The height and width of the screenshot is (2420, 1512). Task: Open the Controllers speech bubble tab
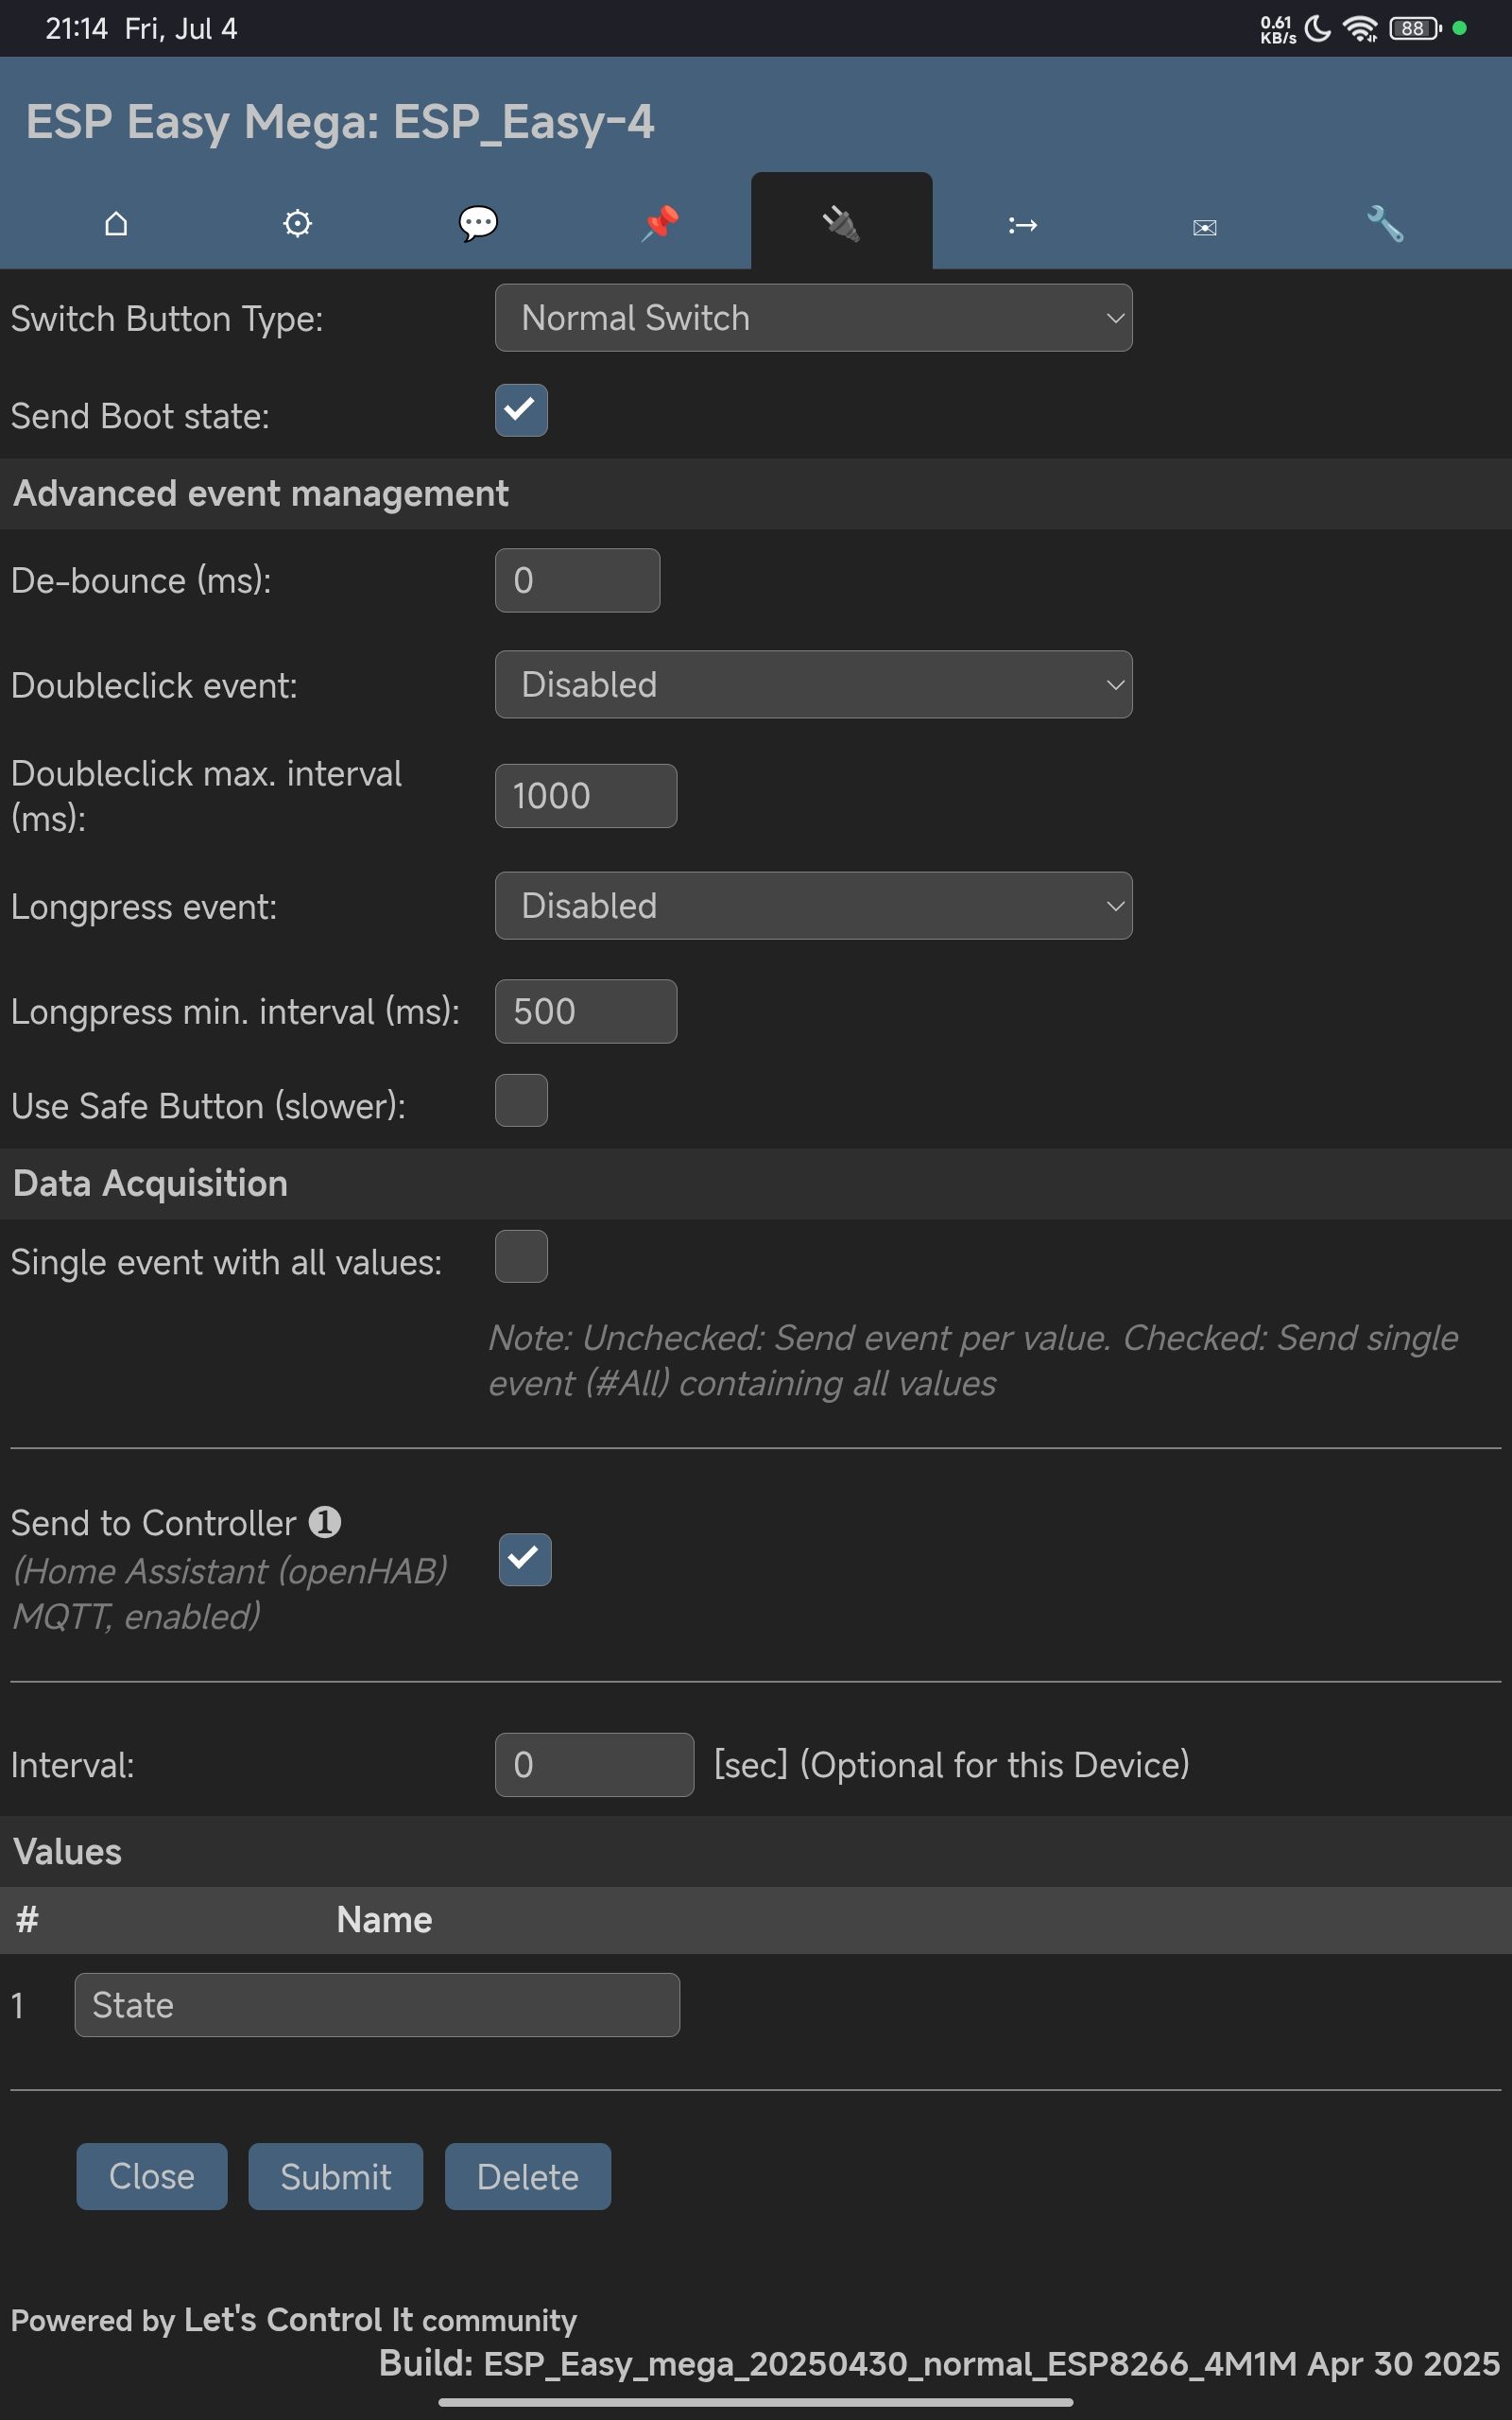478,223
